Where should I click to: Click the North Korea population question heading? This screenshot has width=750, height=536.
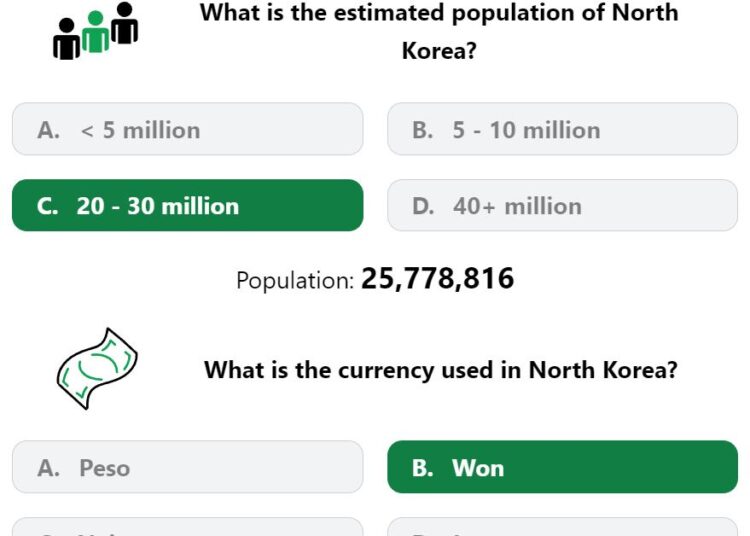click(439, 32)
